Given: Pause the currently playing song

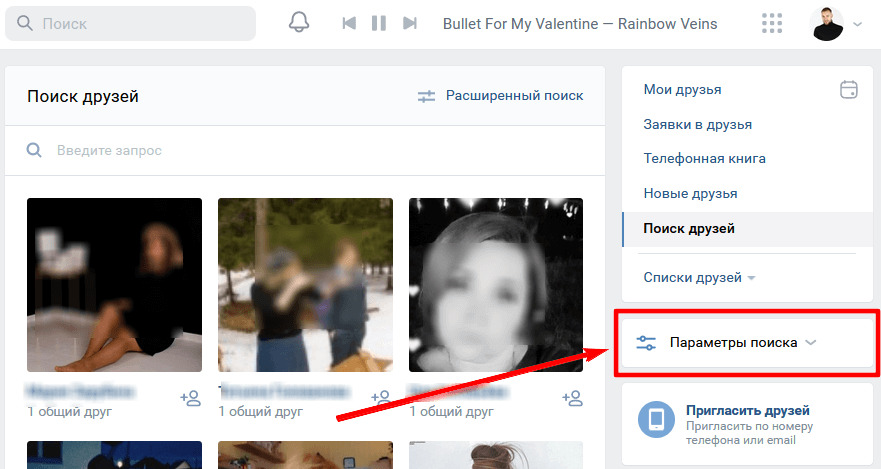Looking at the screenshot, I should 378,23.
